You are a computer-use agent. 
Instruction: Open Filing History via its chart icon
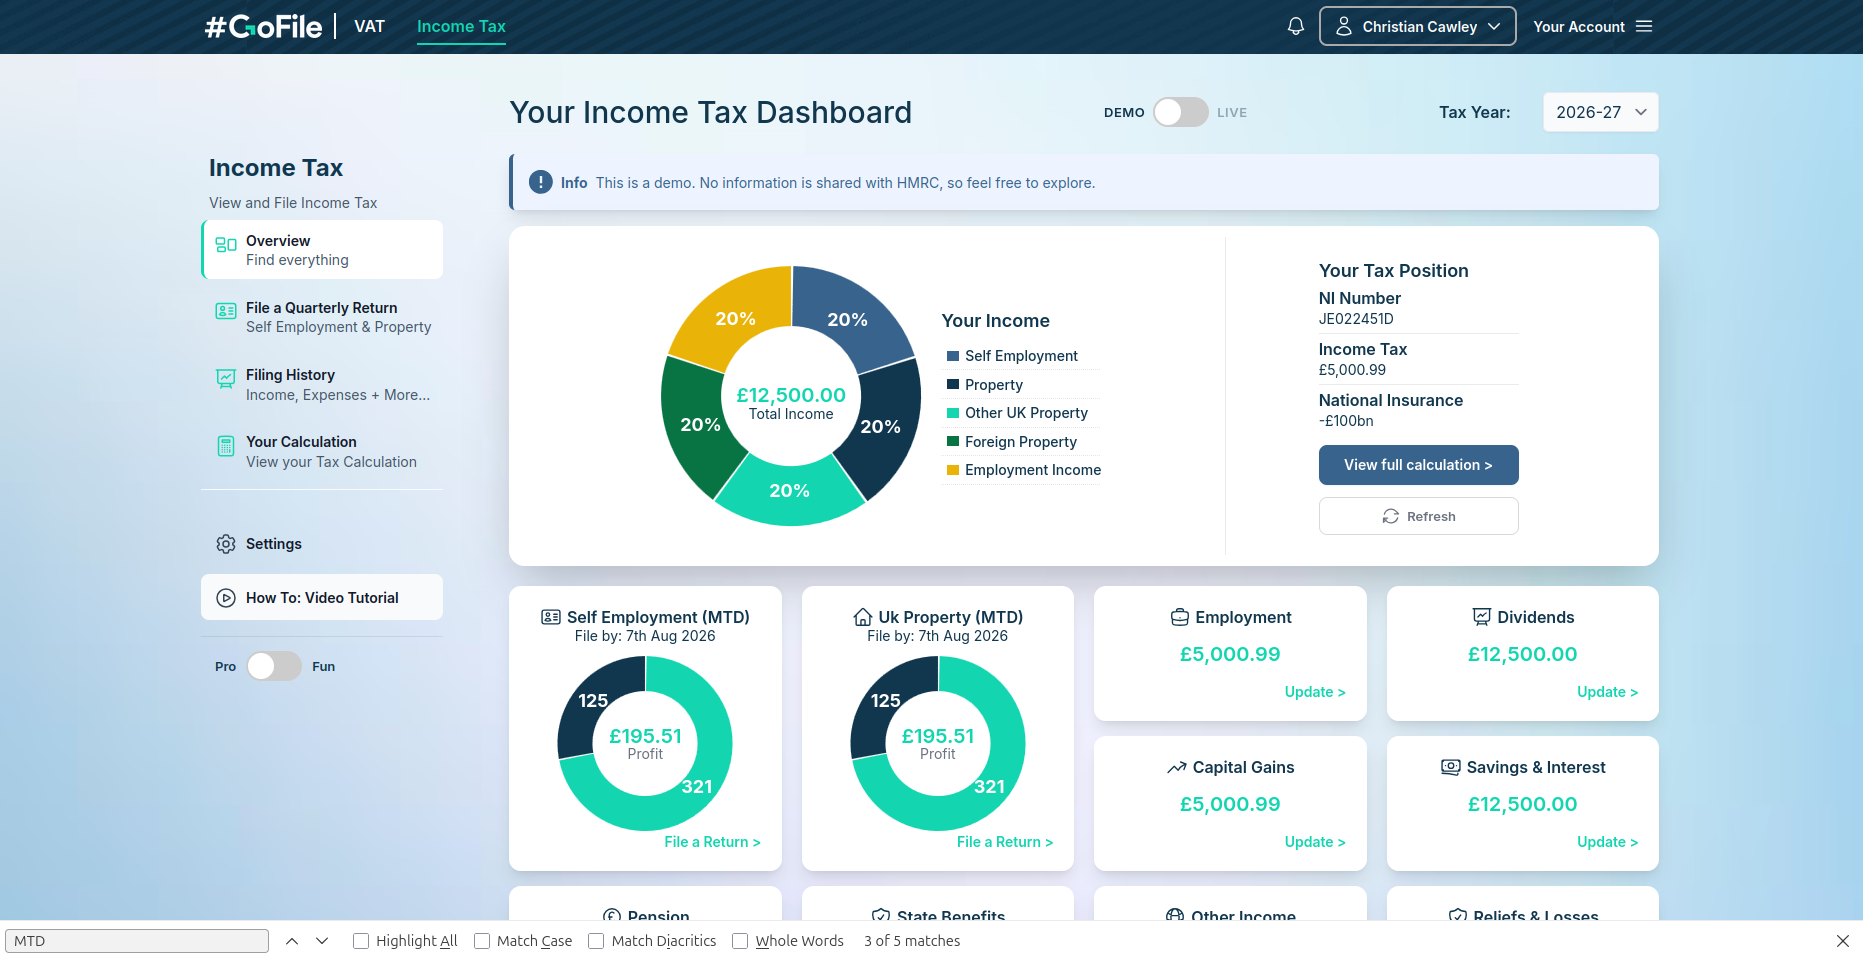click(x=224, y=379)
